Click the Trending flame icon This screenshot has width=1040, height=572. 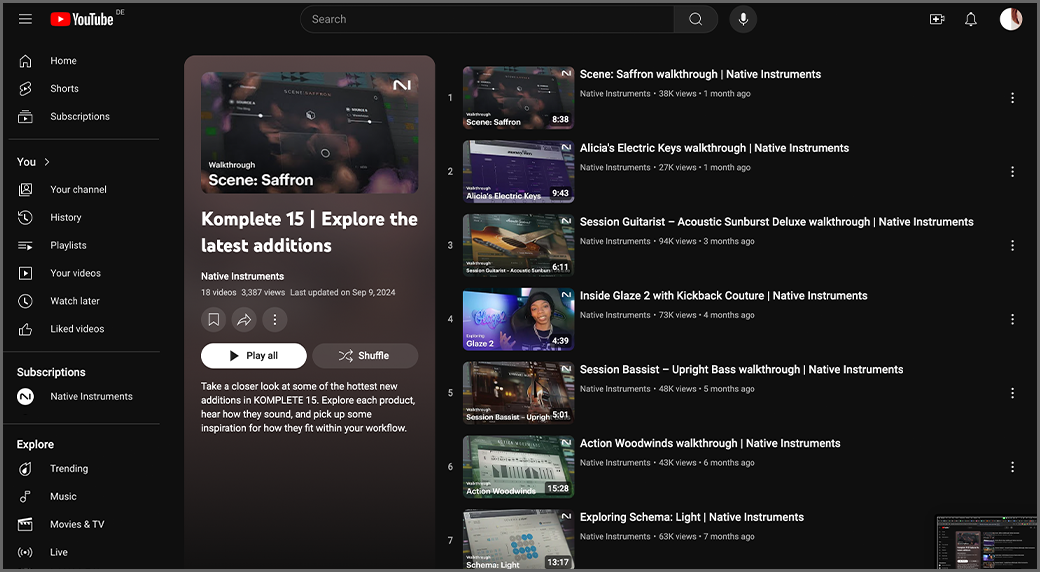[25, 469]
